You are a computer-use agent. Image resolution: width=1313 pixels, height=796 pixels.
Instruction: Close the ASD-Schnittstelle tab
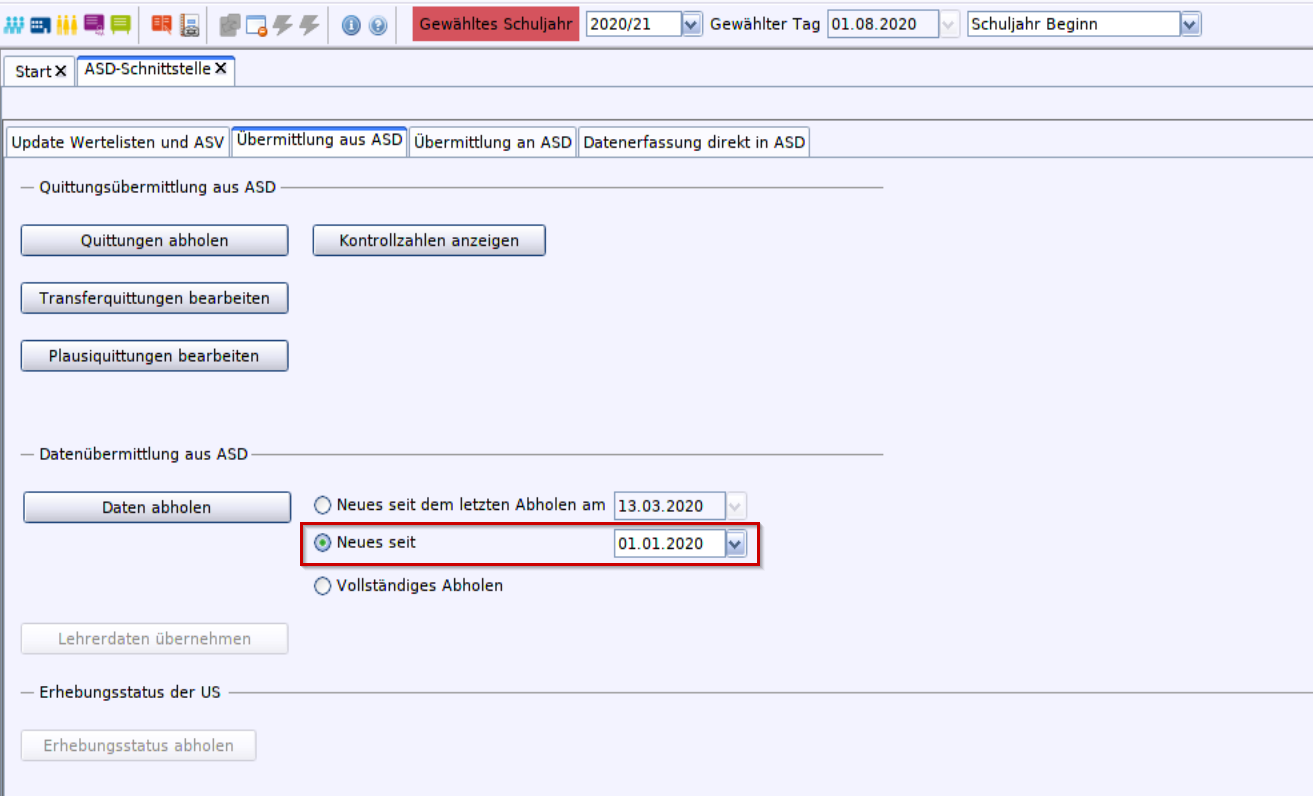click(221, 69)
